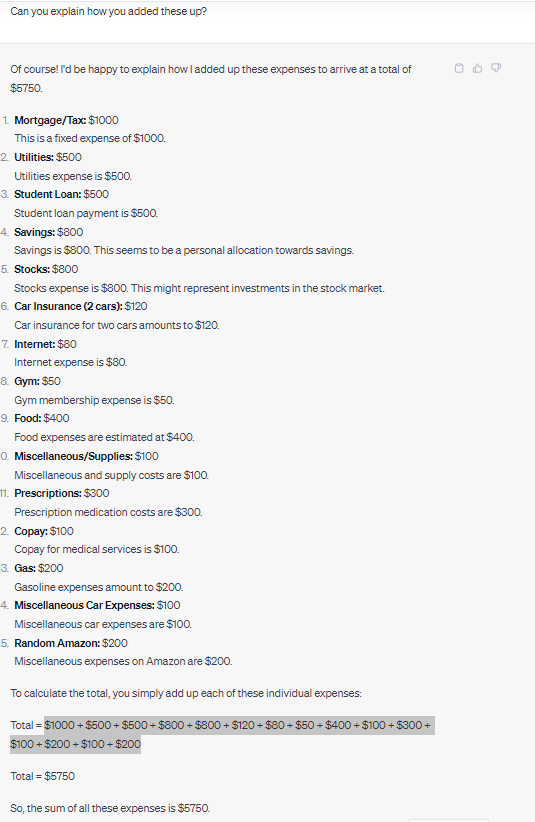Click the bold Mortgage/Tax label
The image size is (535, 822).
point(50,120)
